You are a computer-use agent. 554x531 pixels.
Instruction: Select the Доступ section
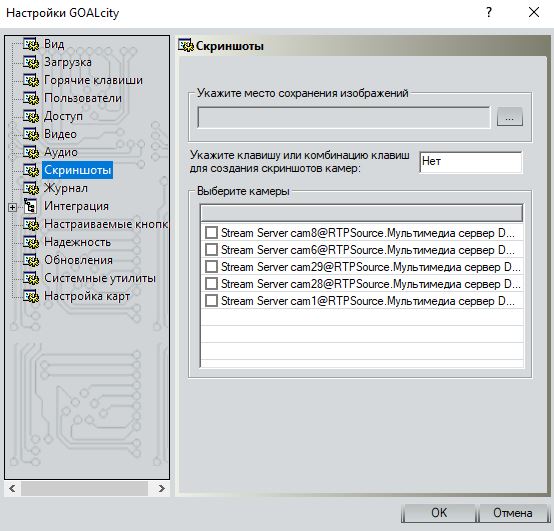pyautogui.click(x=63, y=116)
